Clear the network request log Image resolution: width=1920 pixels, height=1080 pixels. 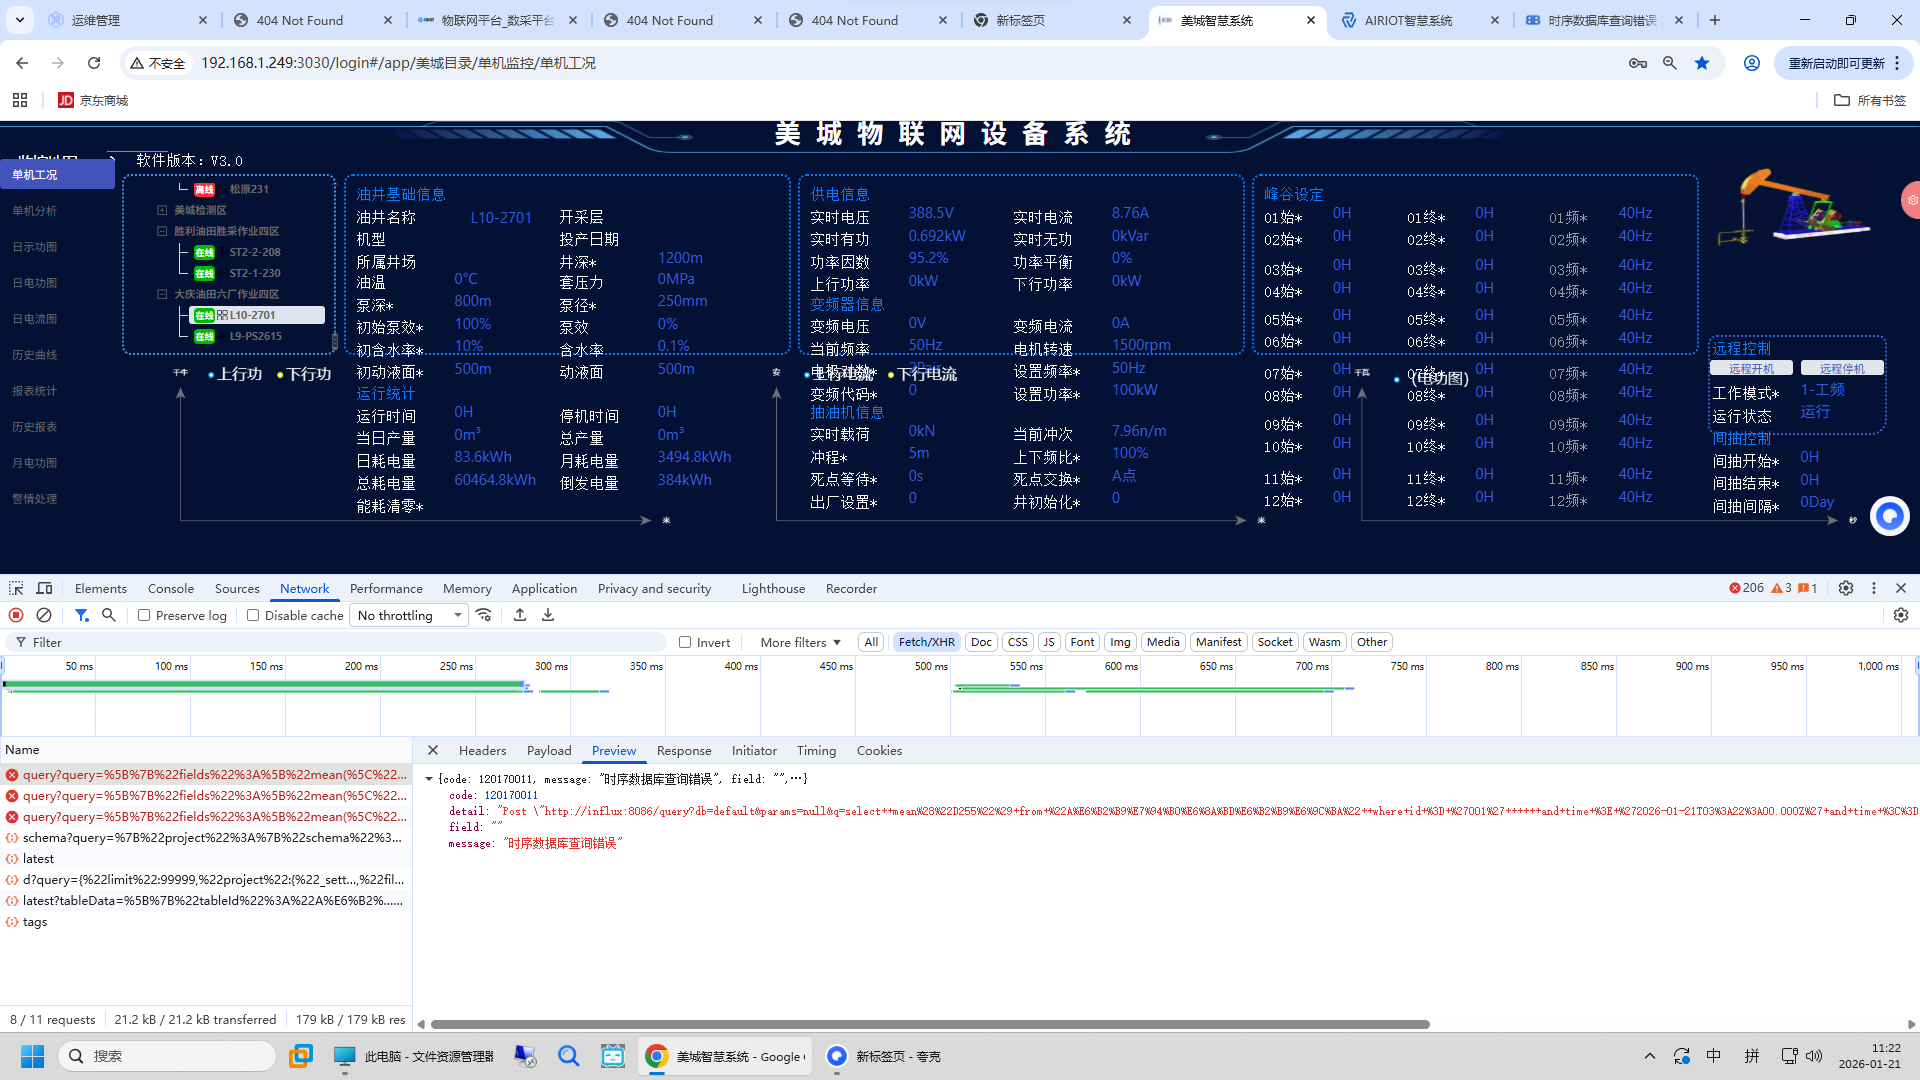pyautogui.click(x=43, y=615)
